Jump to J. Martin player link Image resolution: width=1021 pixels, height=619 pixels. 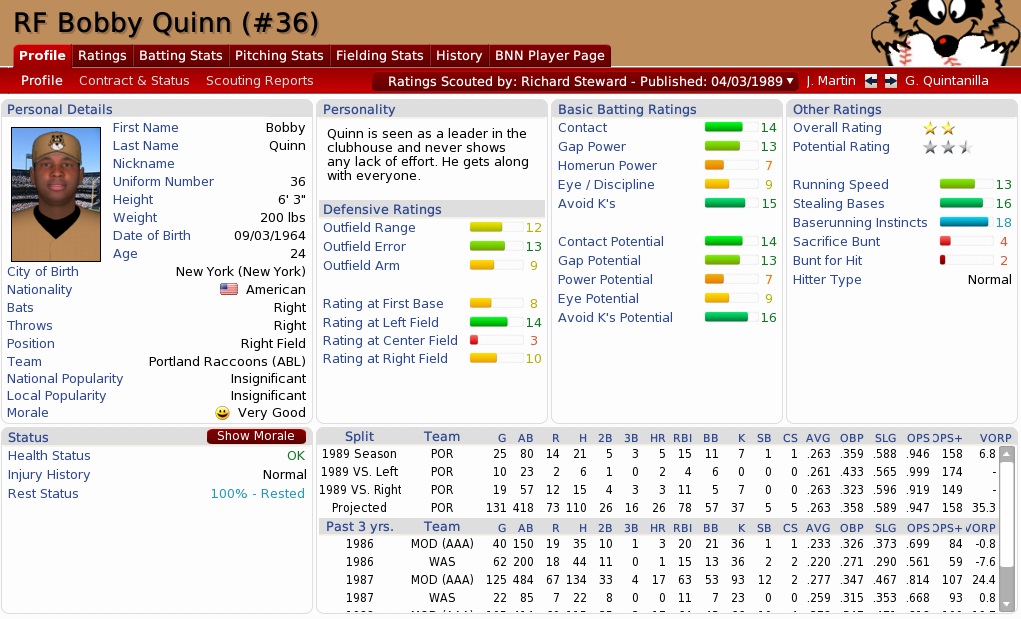point(830,81)
